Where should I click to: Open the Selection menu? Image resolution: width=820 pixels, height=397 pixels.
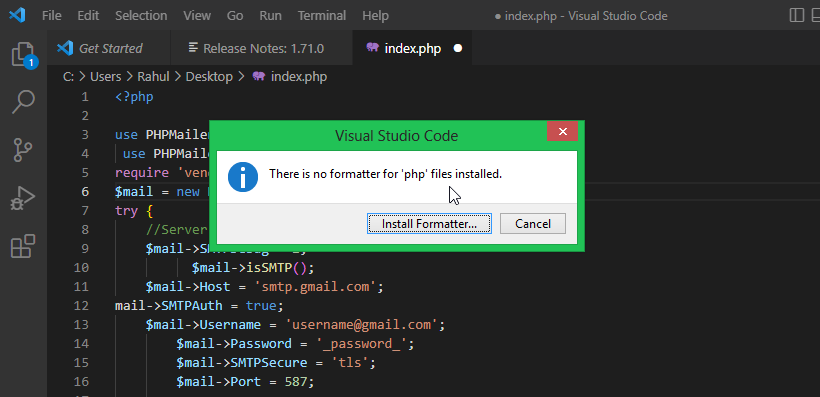click(141, 16)
